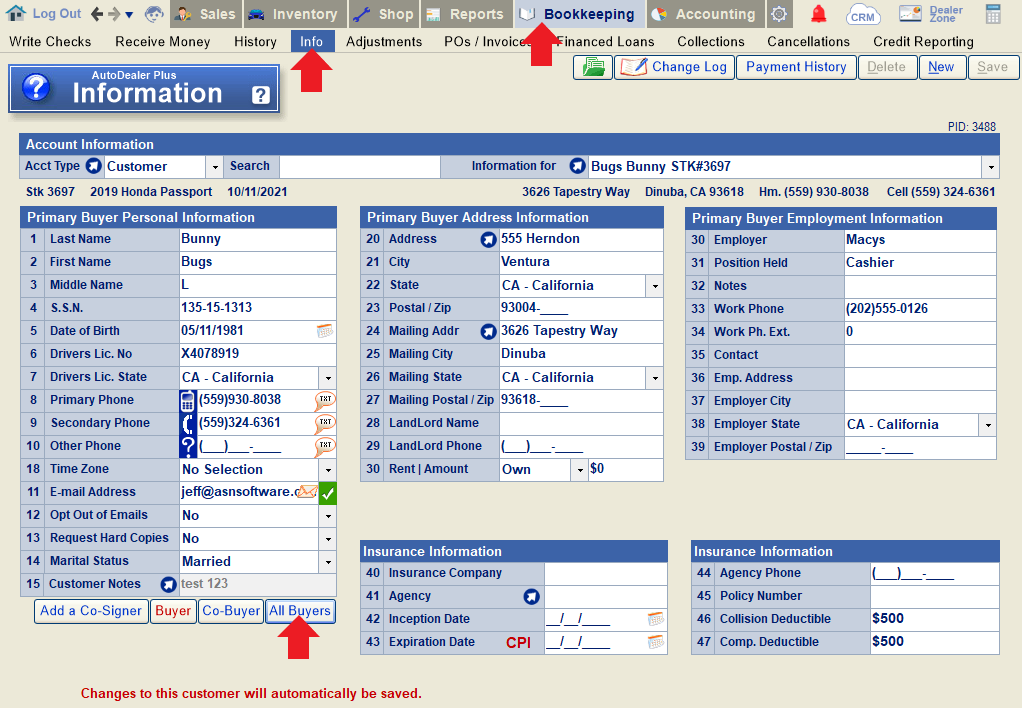The width and height of the screenshot is (1022, 708).
Task: Send text message to Other Phone
Action: pyautogui.click(x=325, y=447)
